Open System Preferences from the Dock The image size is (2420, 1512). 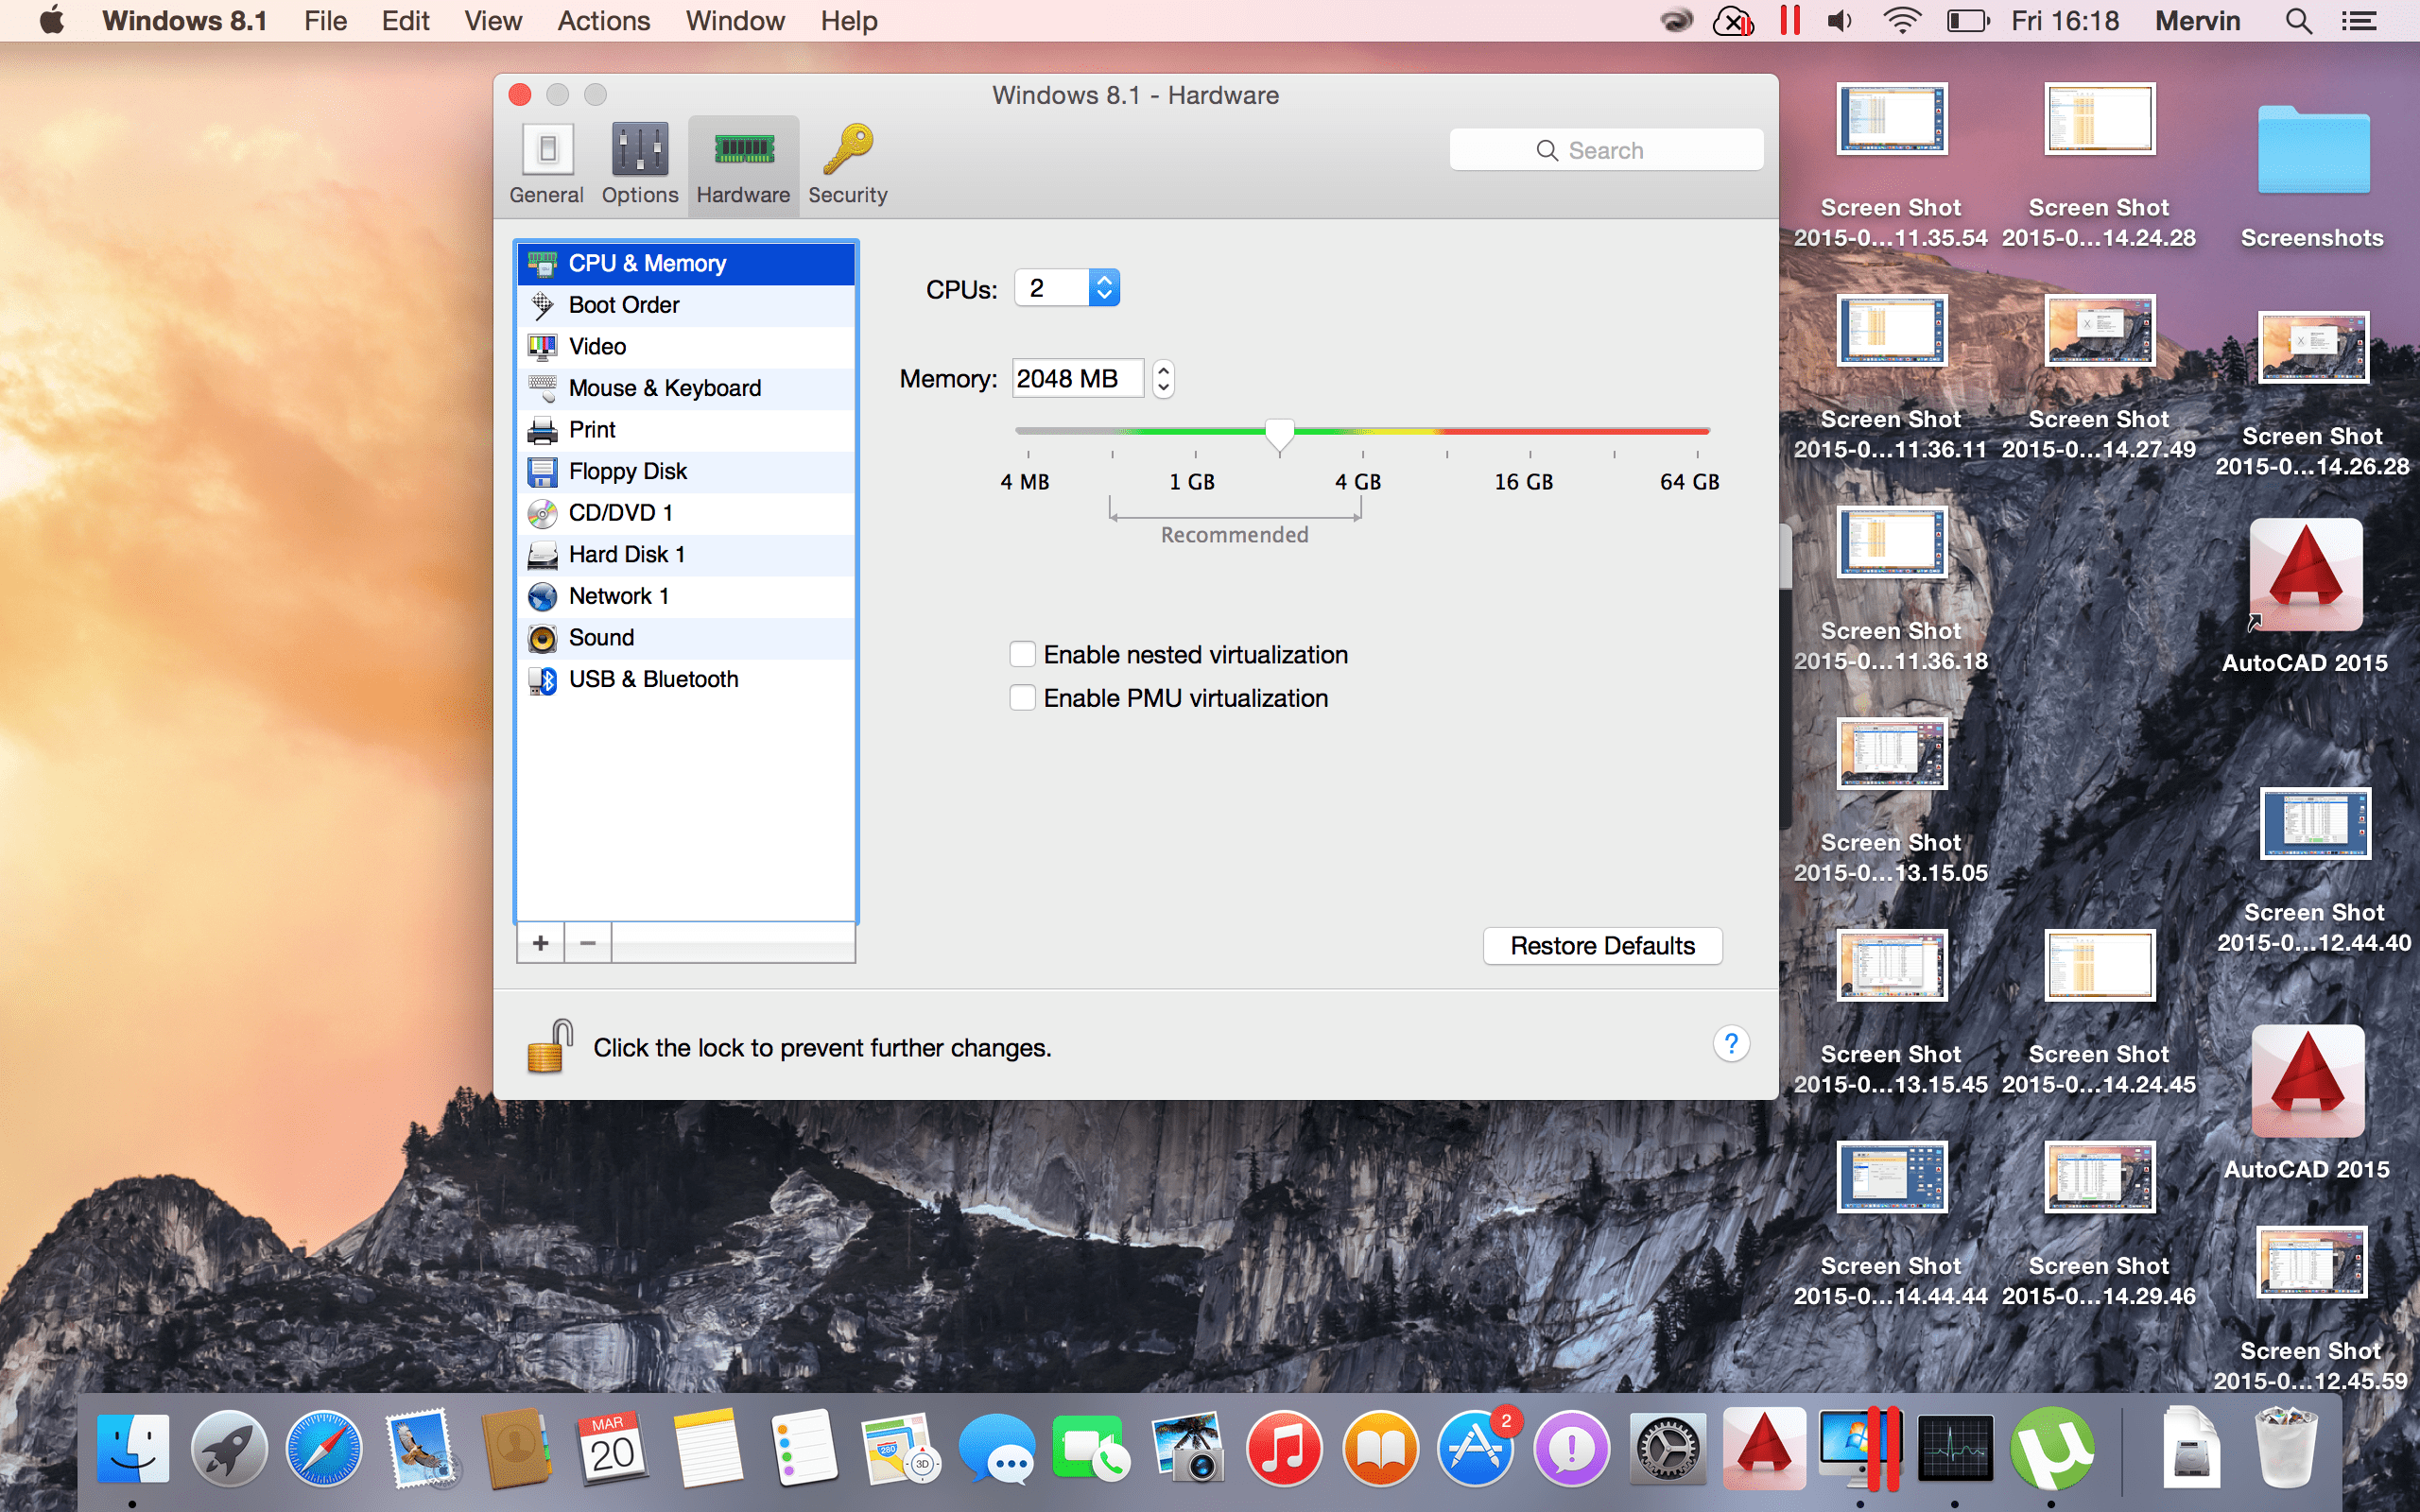pyautogui.click(x=1667, y=1448)
